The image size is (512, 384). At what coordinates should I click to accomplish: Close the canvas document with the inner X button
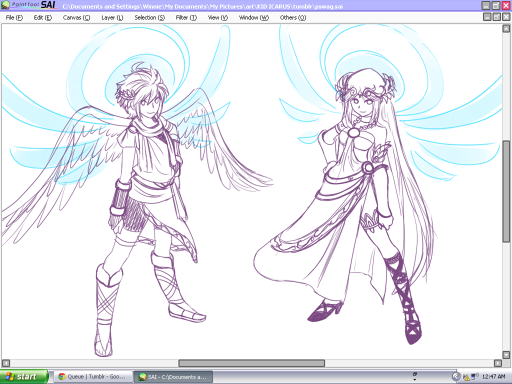pyautogui.click(x=506, y=17)
